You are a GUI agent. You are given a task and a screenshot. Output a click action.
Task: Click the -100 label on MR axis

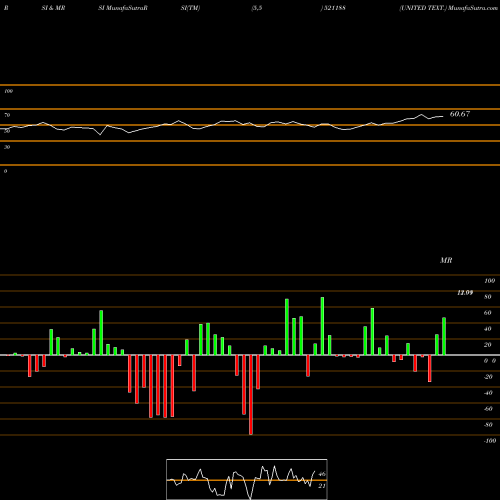coord(490,441)
